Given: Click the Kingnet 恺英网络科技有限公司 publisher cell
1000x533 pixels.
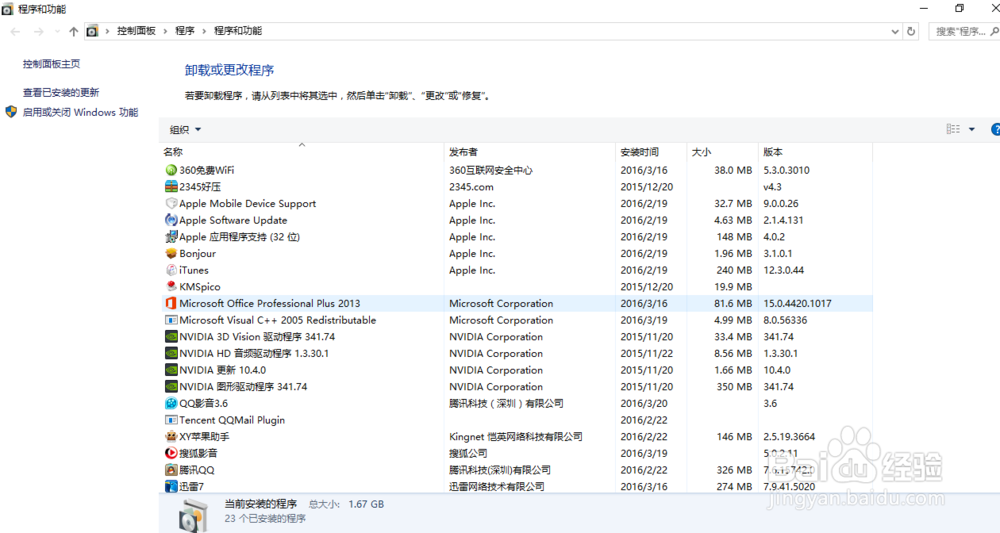Looking at the screenshot, I should click(516, 437).
